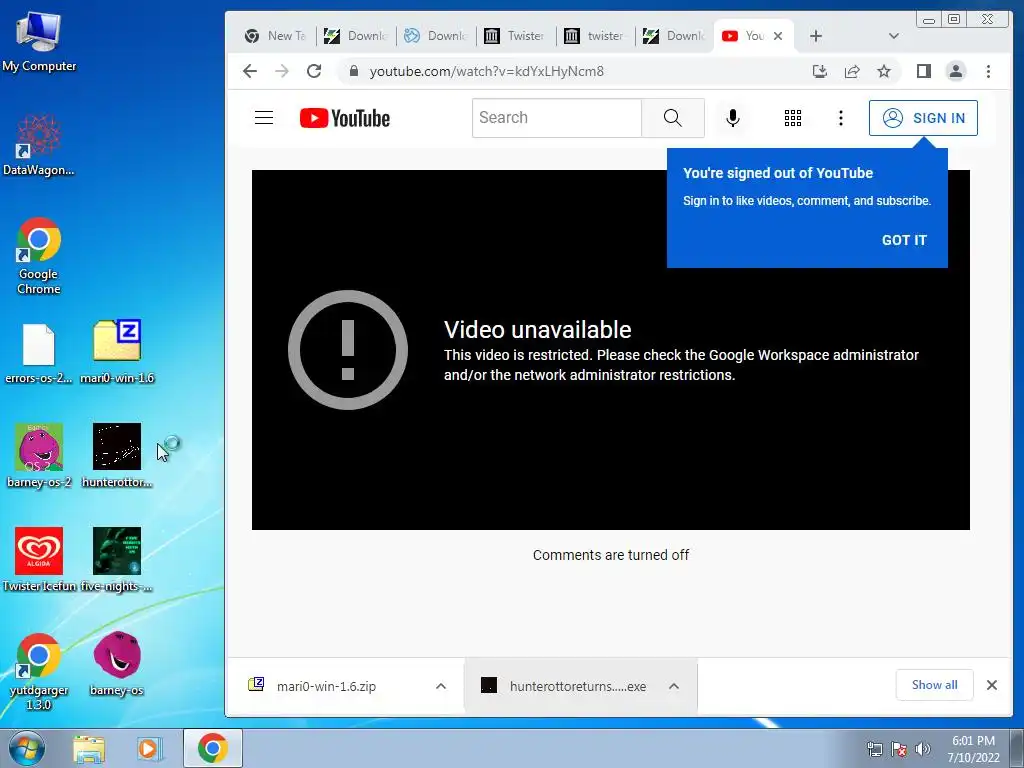
Task: Open the mari0-win-1.6.zip downloaded file
Action: tap(327, 686)
